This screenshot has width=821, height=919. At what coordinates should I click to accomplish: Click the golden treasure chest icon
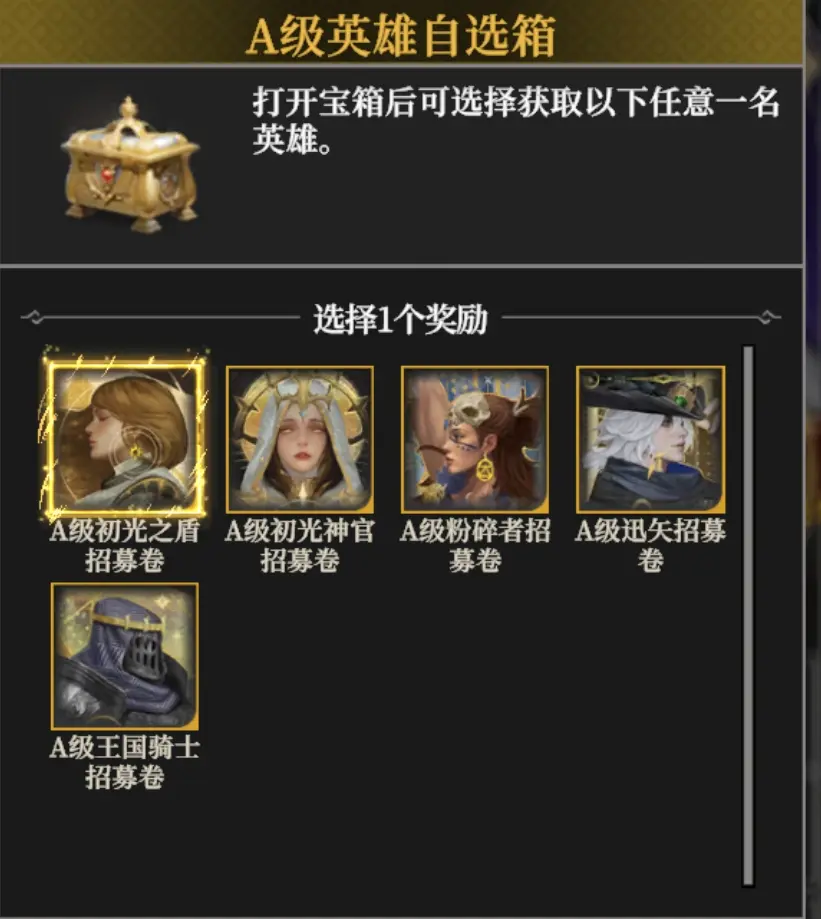tap(132, 165)
